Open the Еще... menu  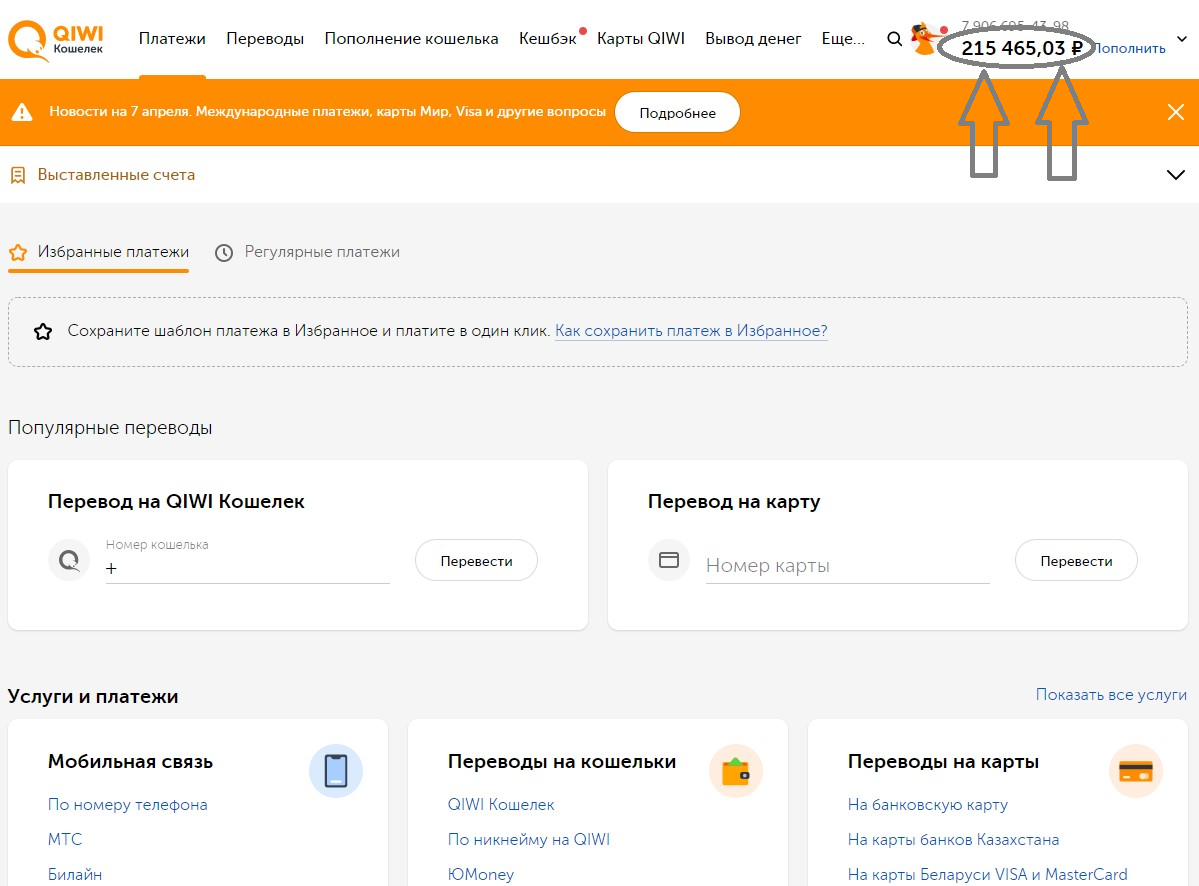coord(843,38)
